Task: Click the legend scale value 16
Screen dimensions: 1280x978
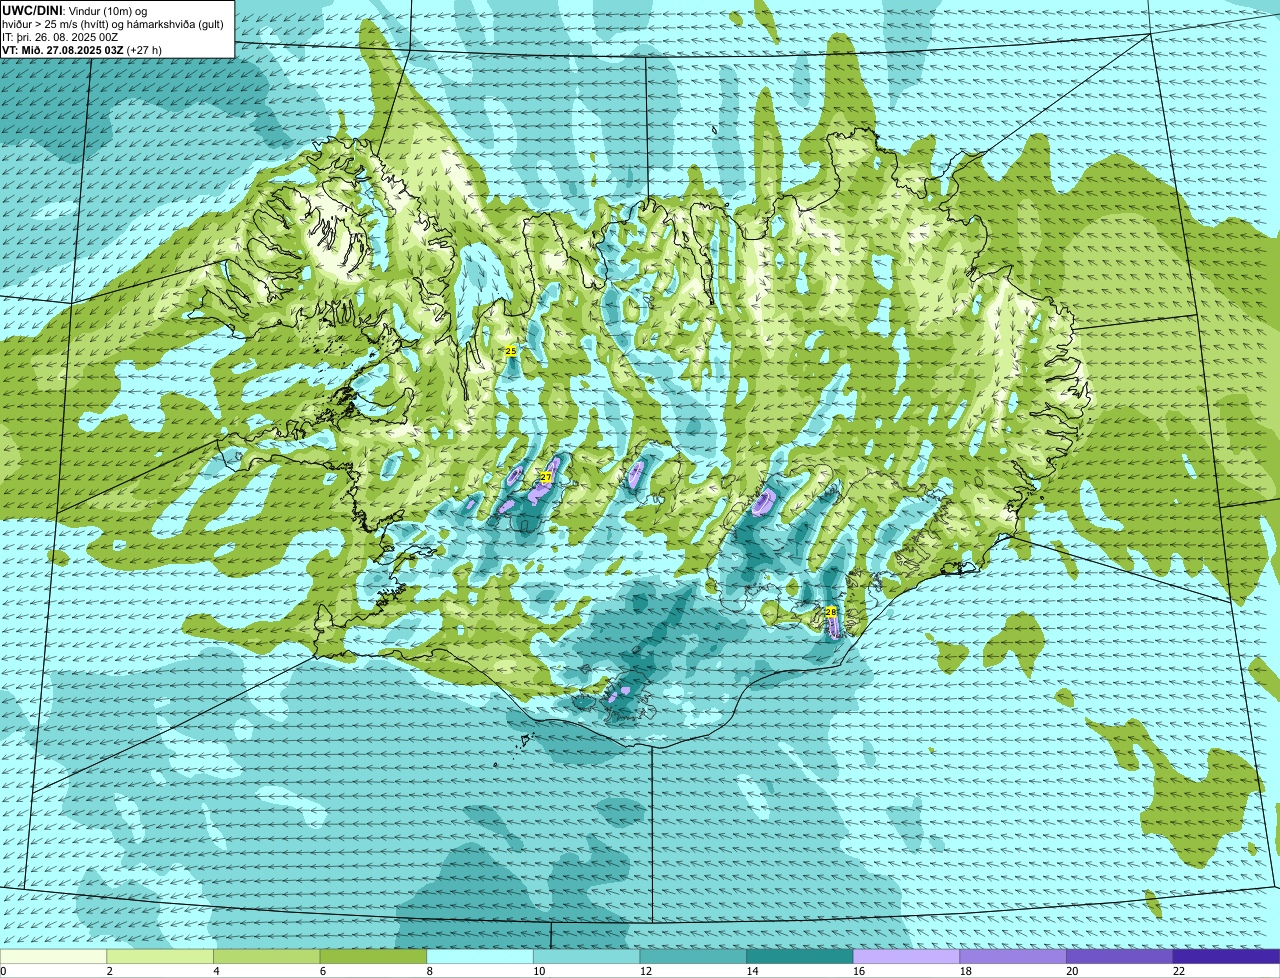Action: (x=859, y=971)
